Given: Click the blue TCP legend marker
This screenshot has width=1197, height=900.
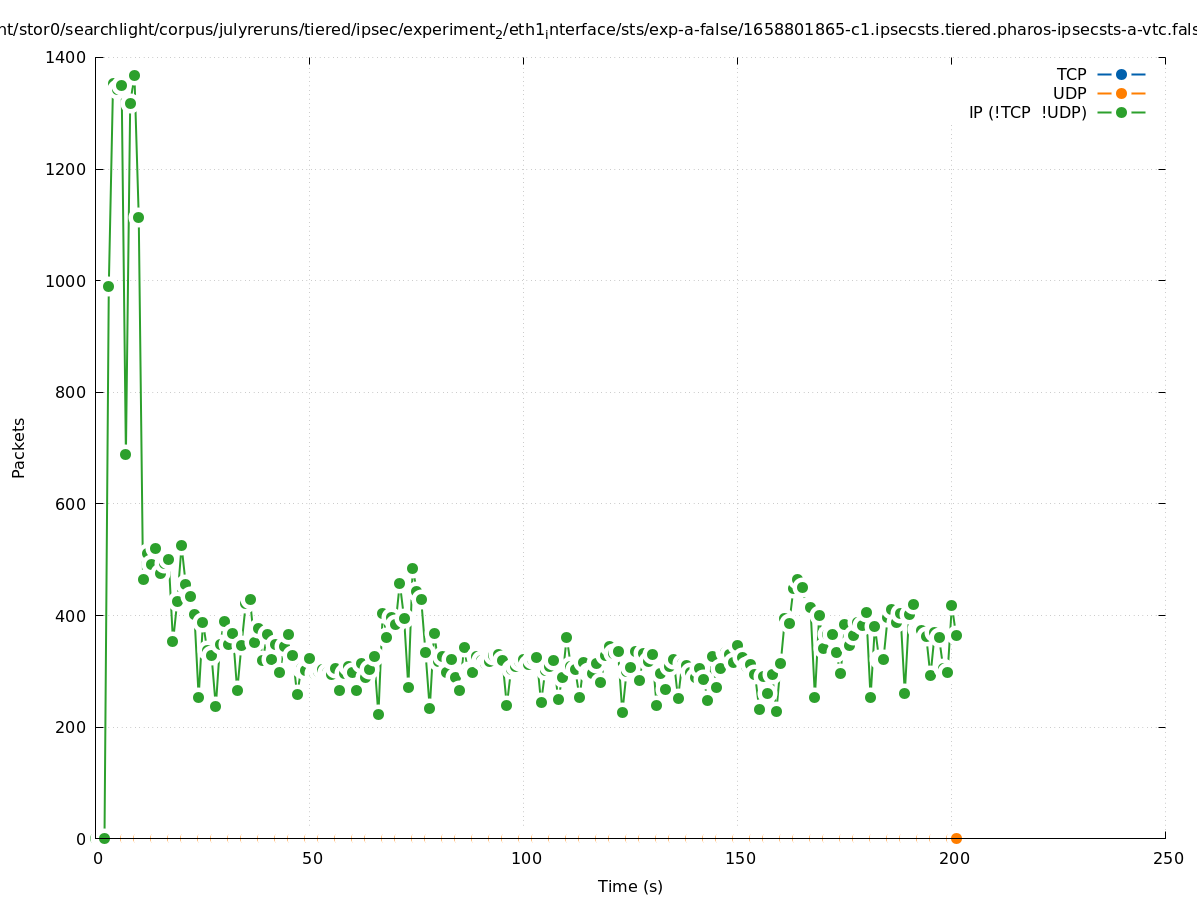Looking at the screenshot, I should (1121, 74).
